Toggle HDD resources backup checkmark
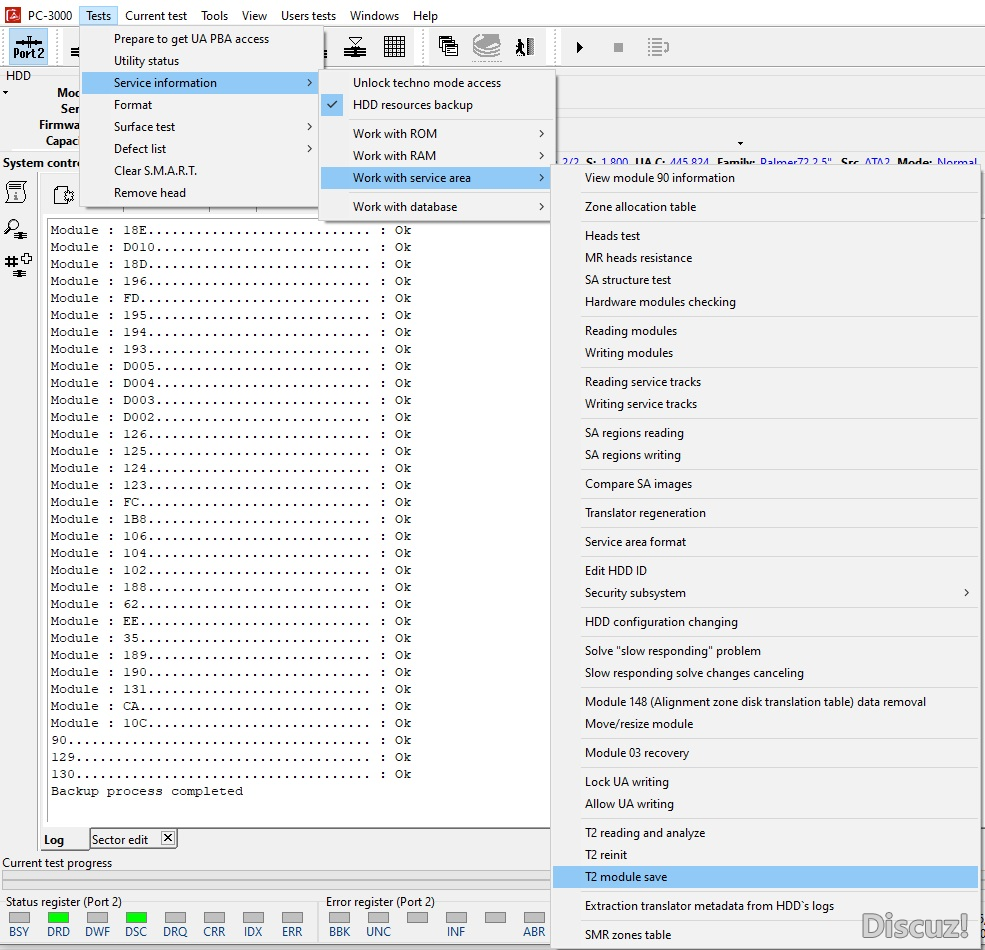This screenshot has width=985, height=950. [332, 105]
